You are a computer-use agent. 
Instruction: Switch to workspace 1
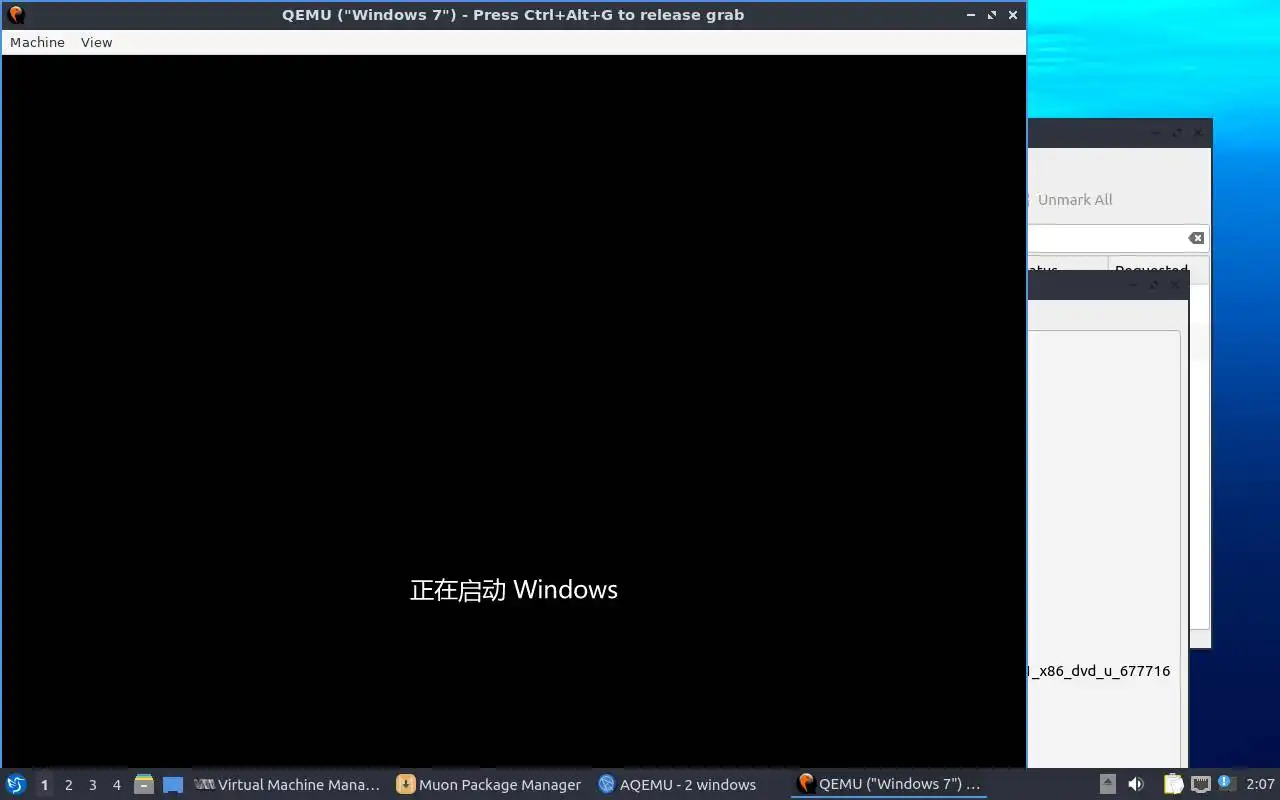click(44, 785)
